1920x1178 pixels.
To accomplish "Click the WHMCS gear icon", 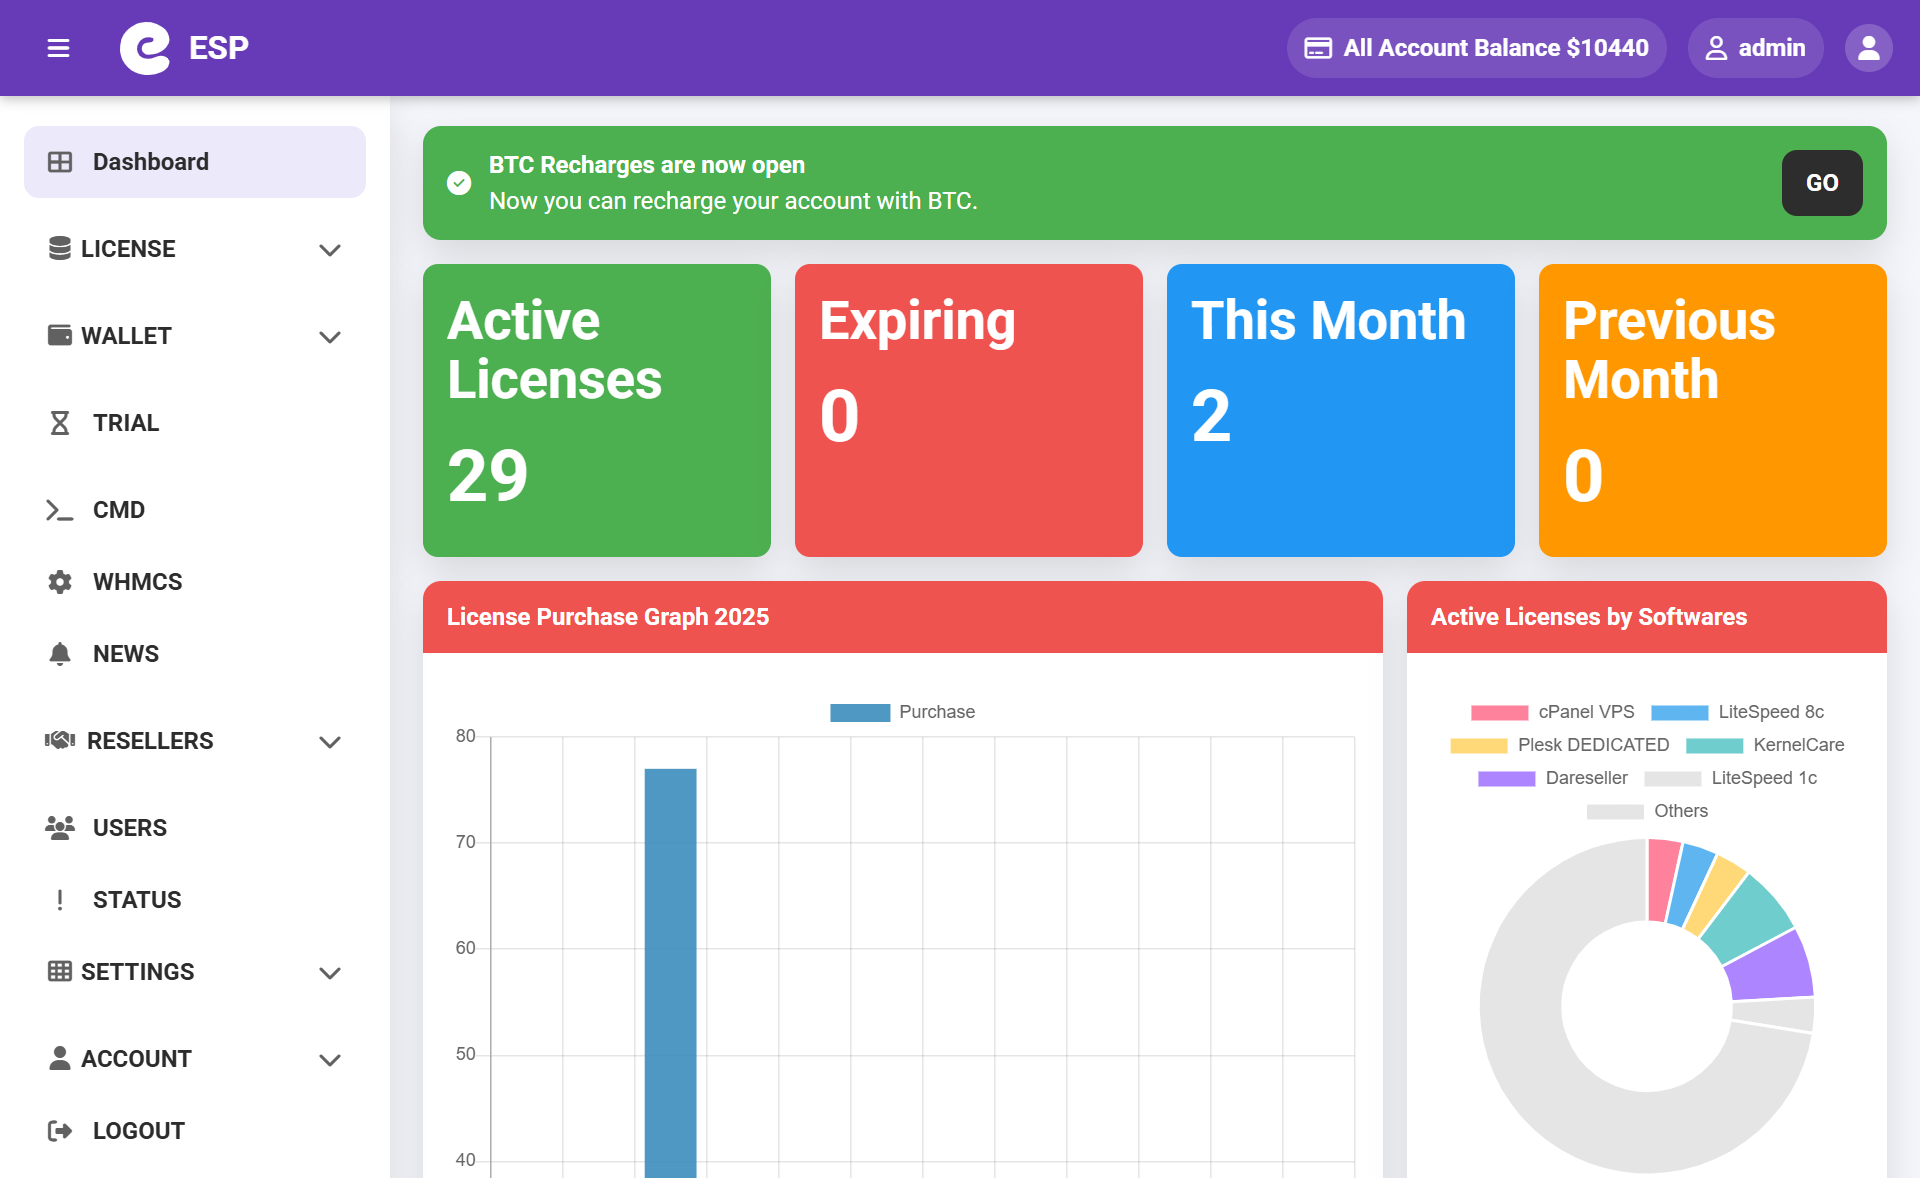I will [60, 581].
